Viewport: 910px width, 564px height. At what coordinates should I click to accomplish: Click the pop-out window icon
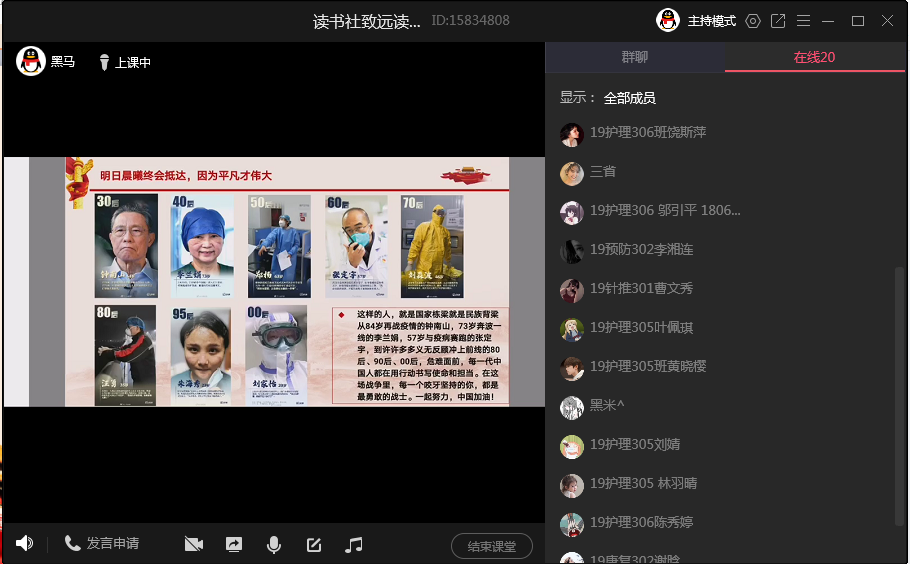[x=778, y=21]
